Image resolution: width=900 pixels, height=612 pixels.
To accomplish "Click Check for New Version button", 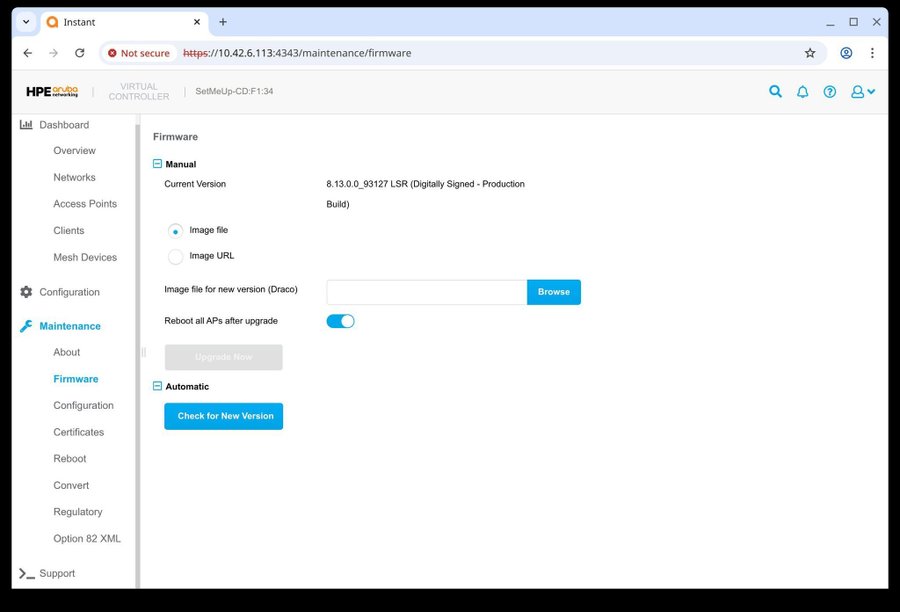I will (224, 416).
